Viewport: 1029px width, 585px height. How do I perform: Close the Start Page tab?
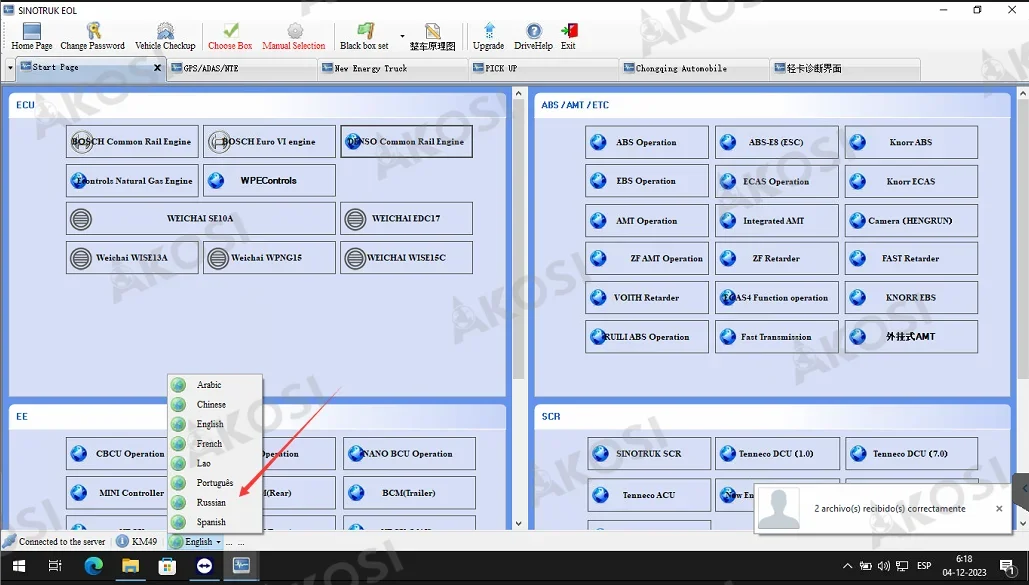tap(158, 68)
